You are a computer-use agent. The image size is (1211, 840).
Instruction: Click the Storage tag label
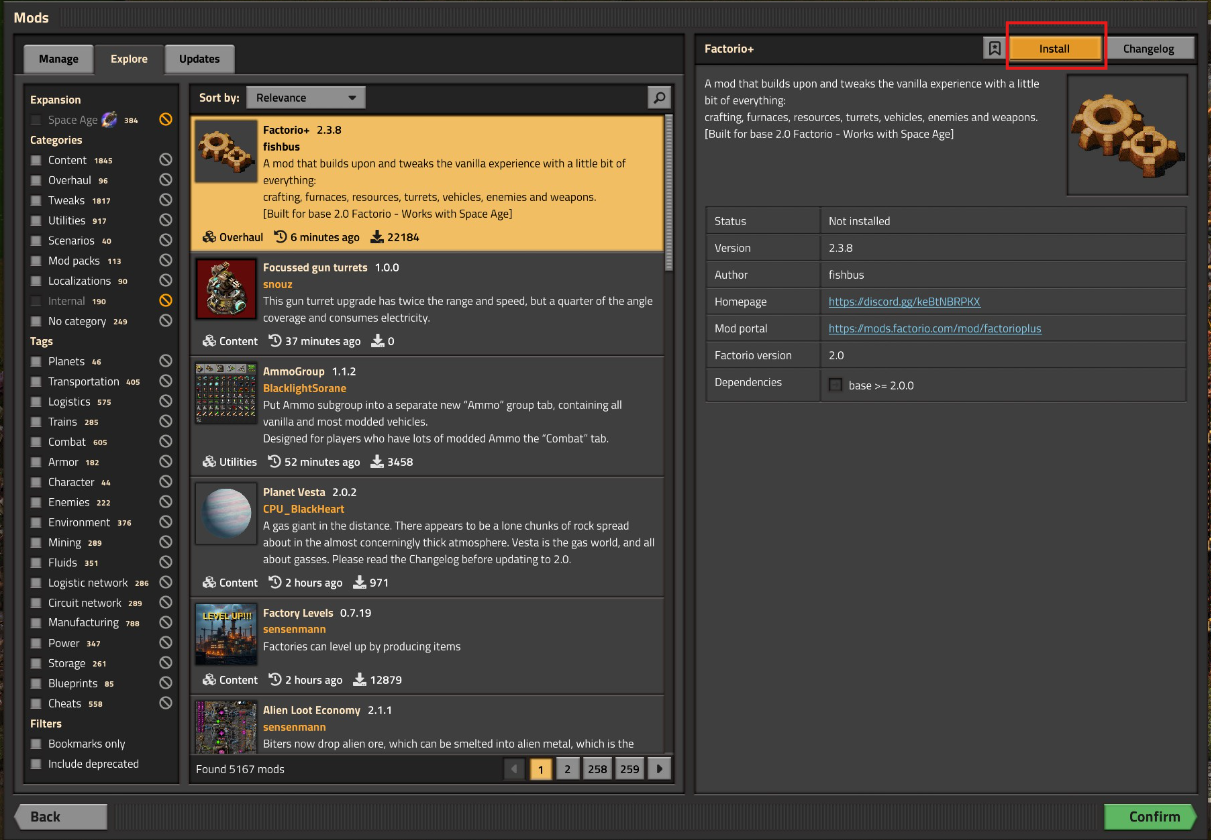pos(66,663)
